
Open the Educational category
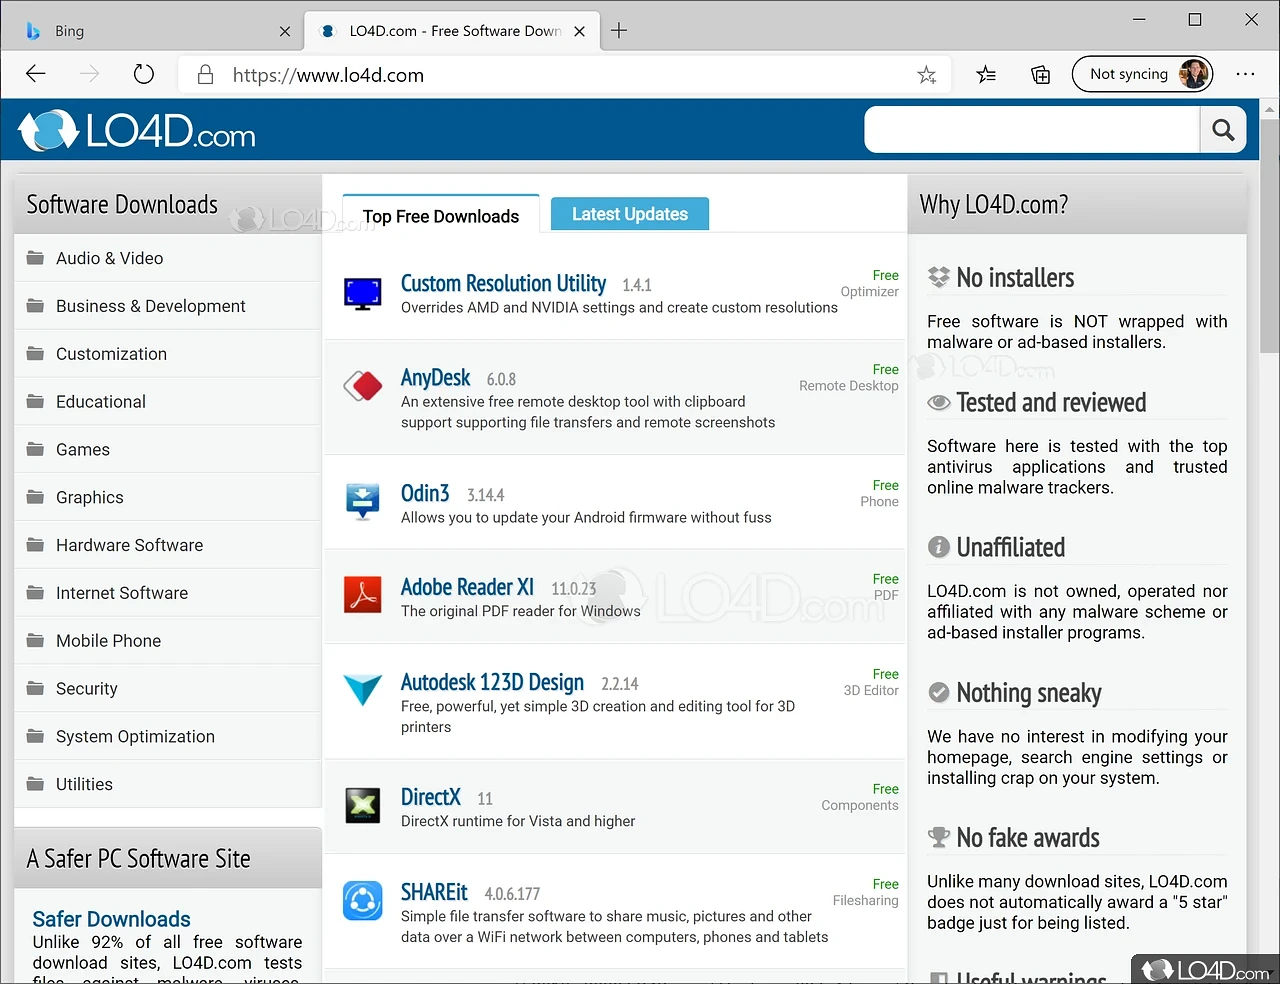tap(101, 402)
